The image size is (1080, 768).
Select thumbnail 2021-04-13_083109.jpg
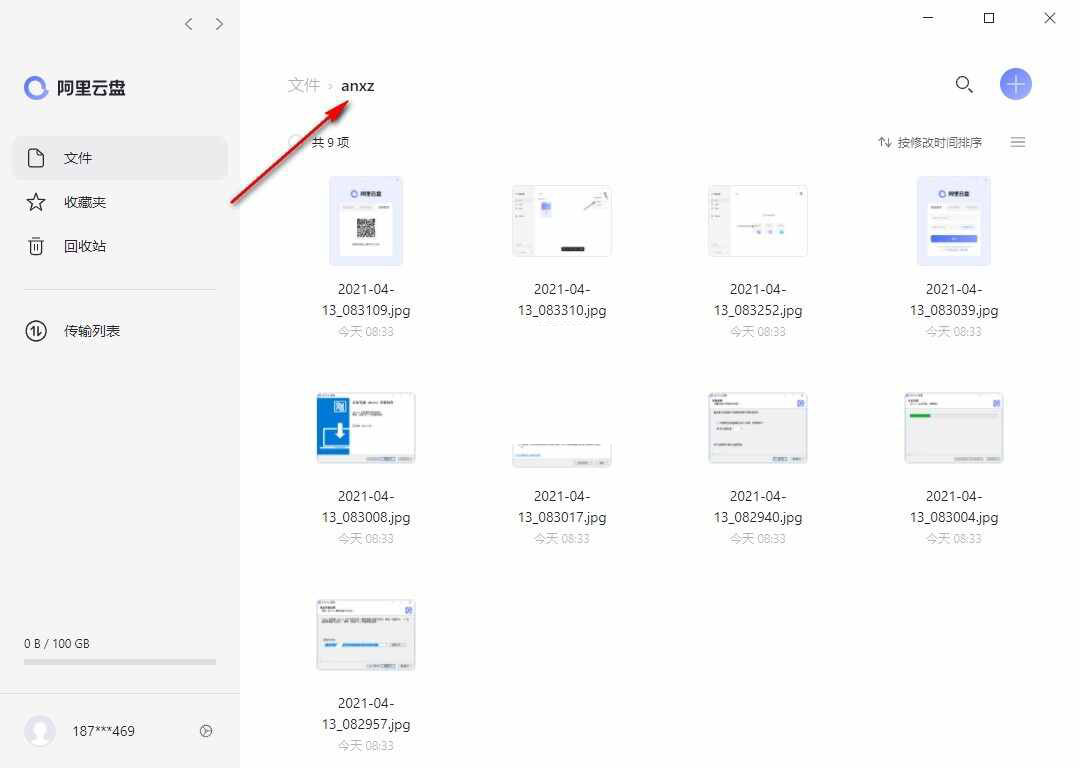pos(366,221)
